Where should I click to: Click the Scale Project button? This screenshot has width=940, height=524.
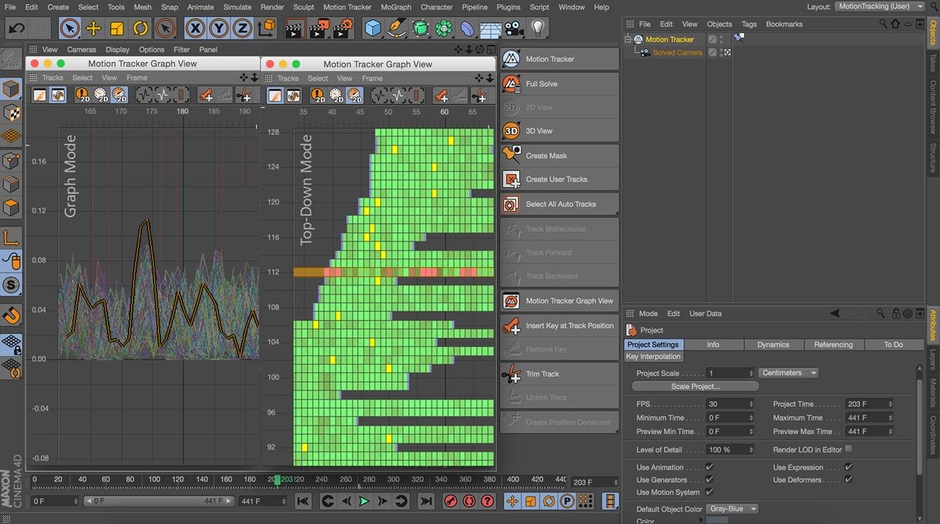point(694,386)
